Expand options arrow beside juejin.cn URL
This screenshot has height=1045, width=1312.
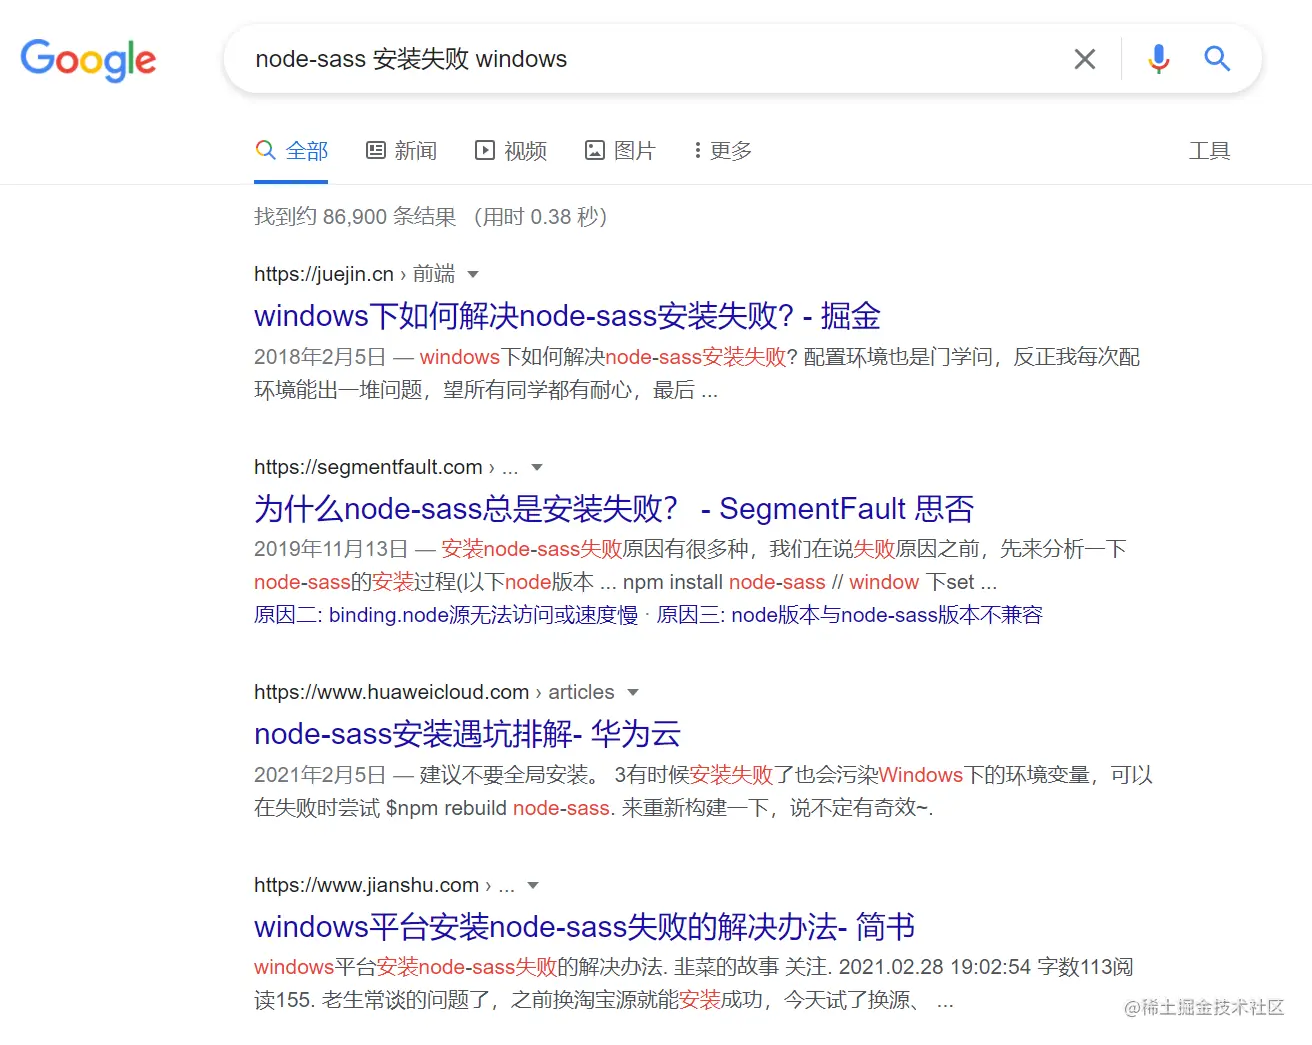click(473, 275)
